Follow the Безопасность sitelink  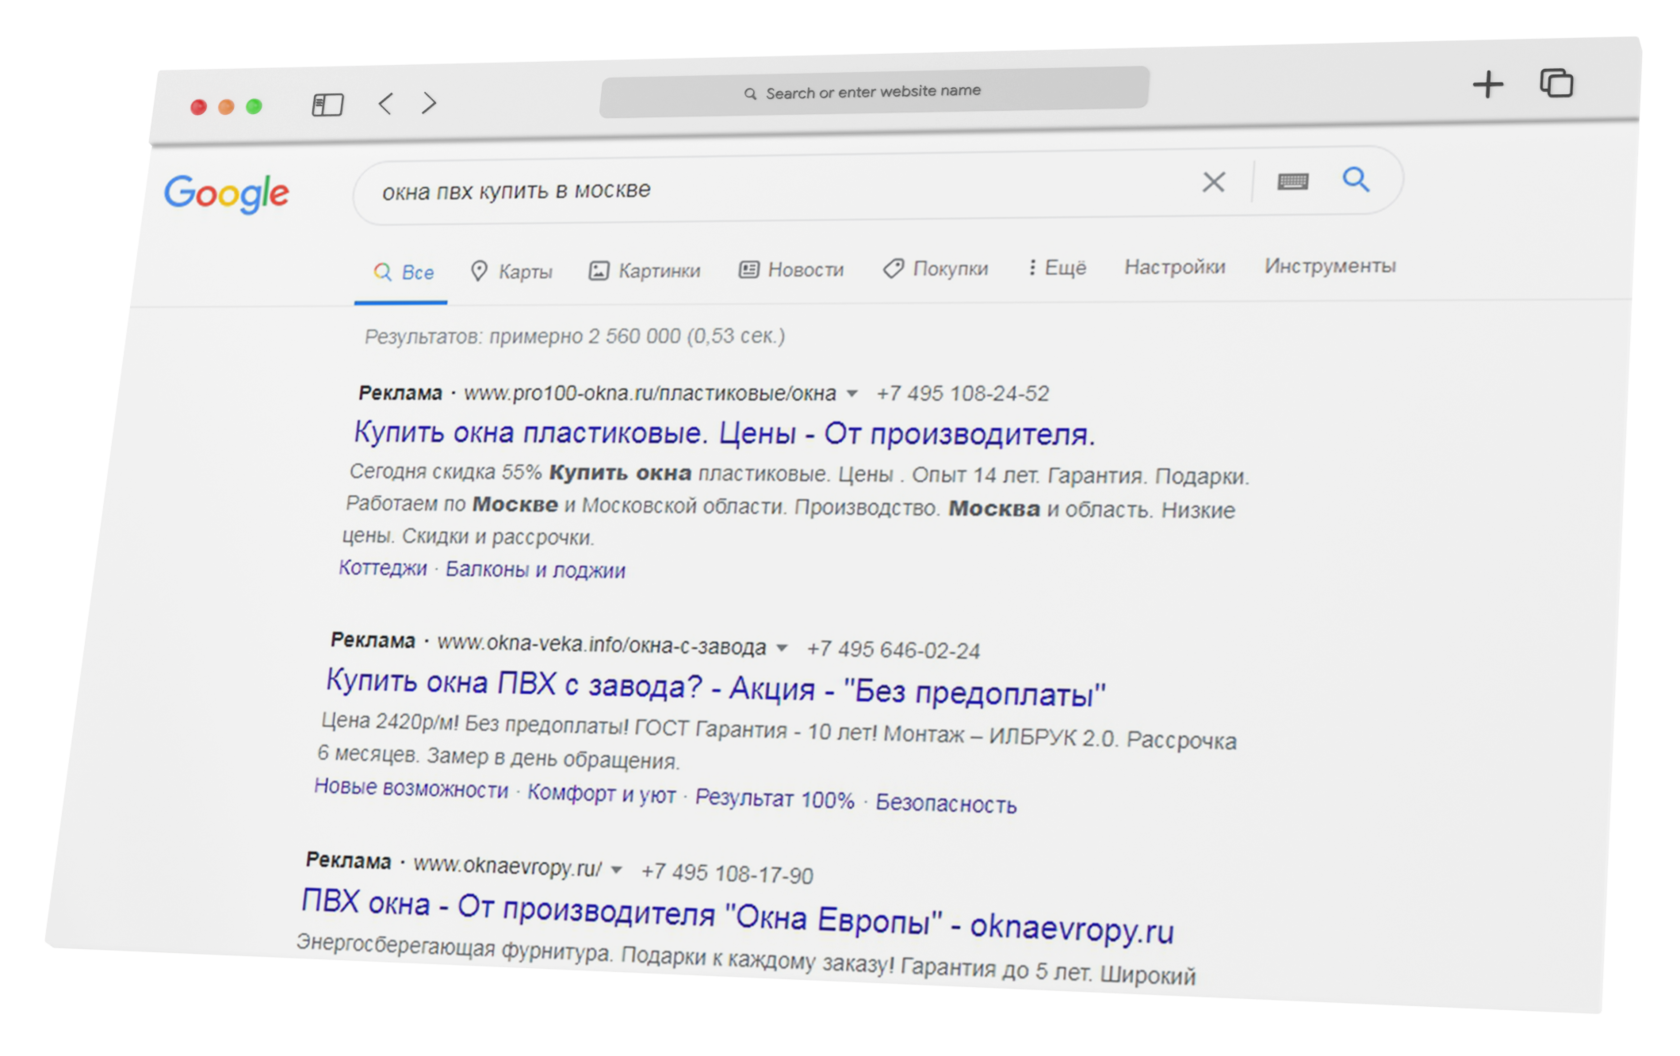(x=946, y=804)
